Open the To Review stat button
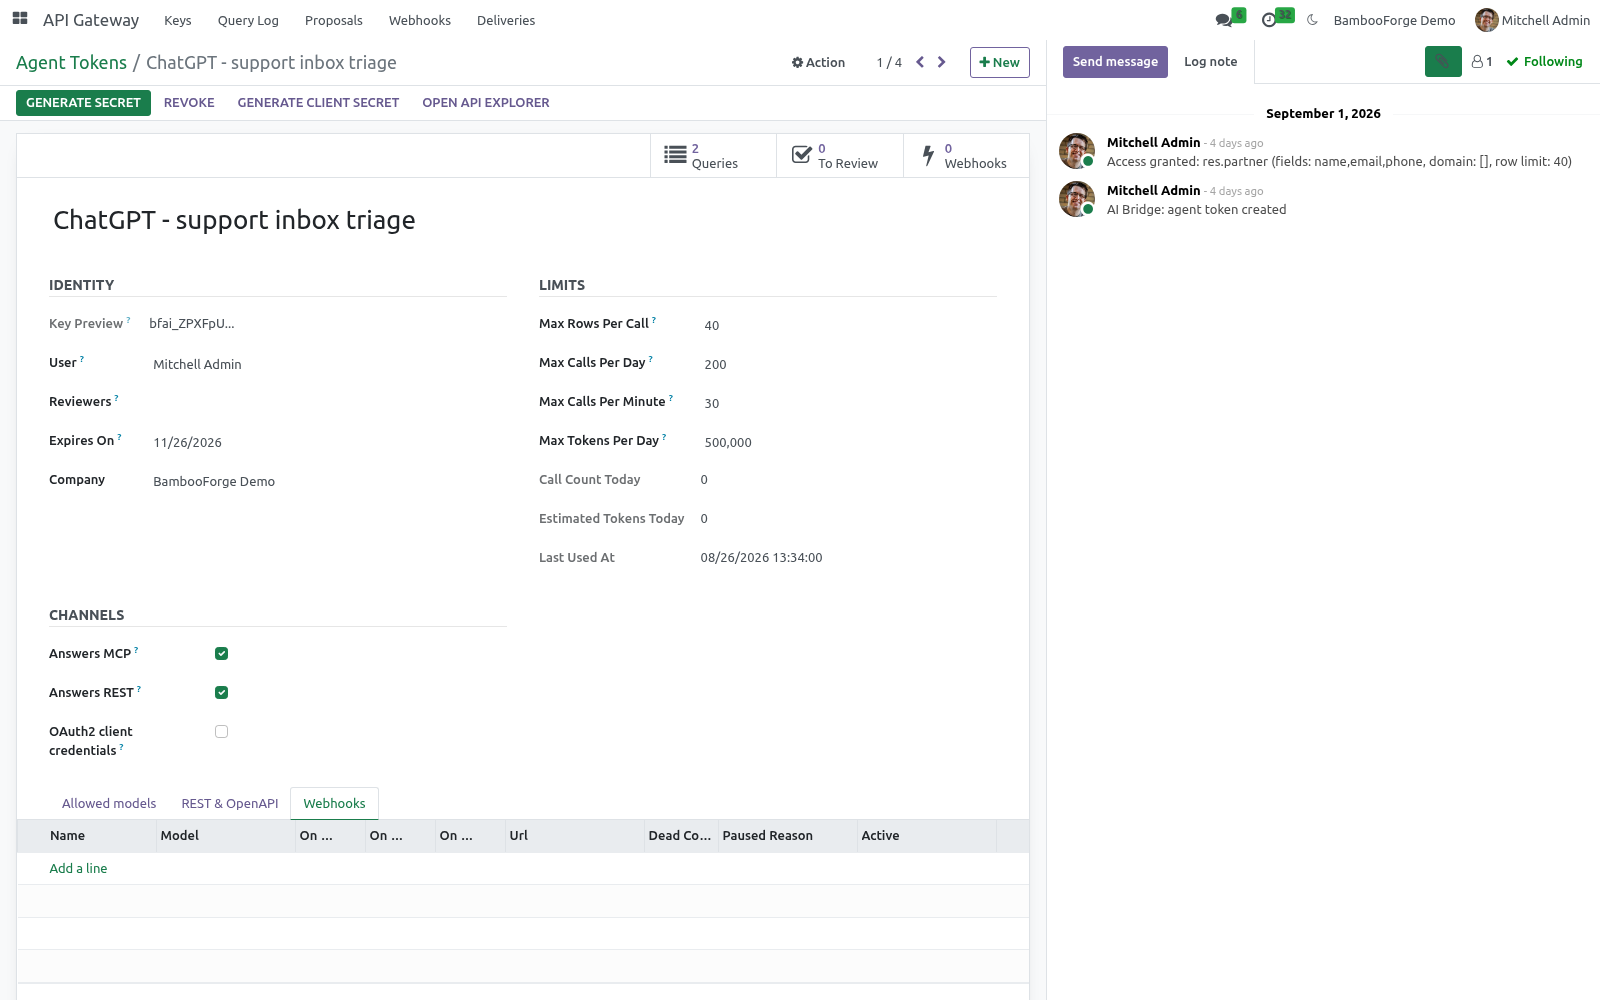Viewport: 1600px width, 1000px height. click(x=840, y=156)
